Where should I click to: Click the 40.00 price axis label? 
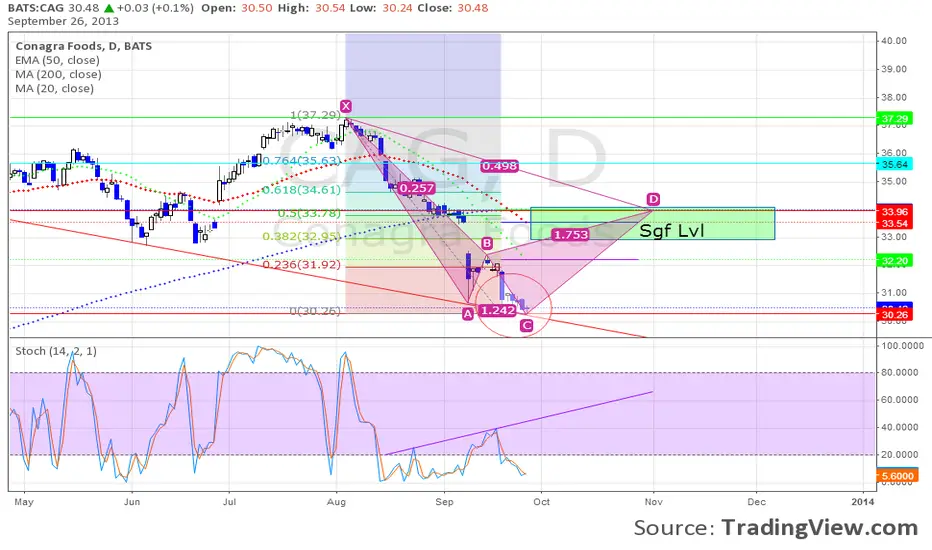[894, 41]
